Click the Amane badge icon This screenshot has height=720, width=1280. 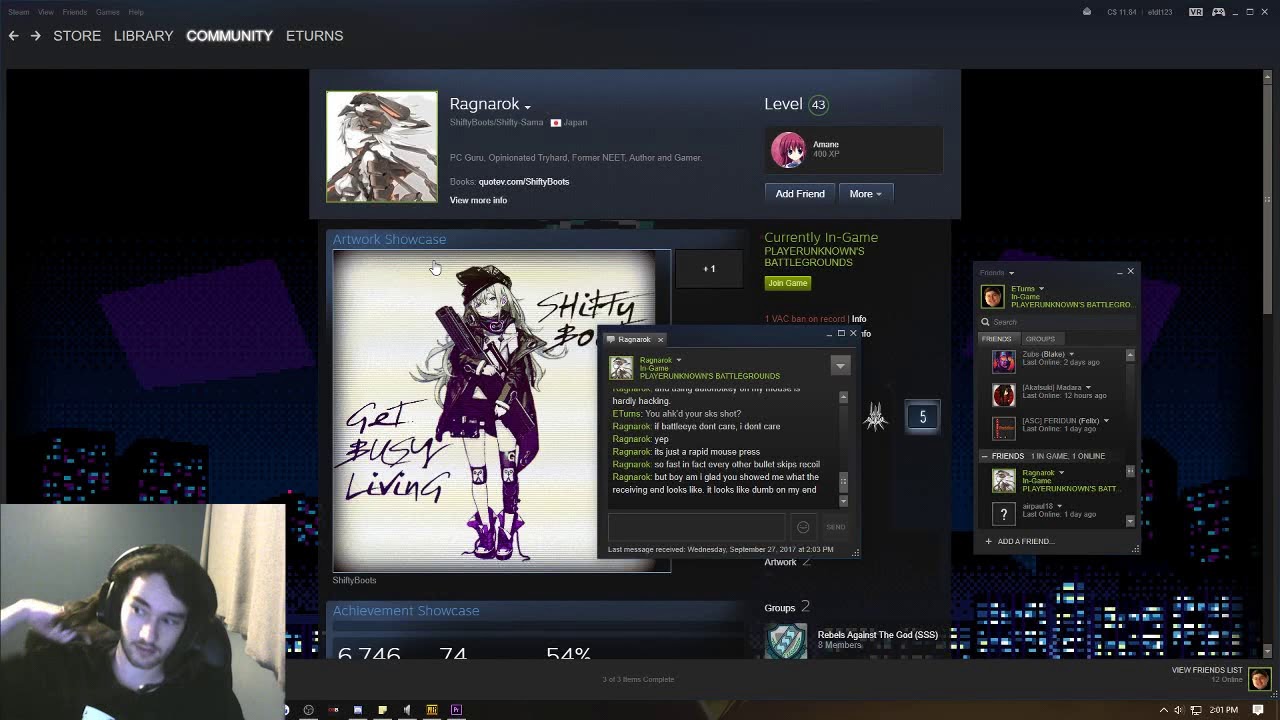(x=788, y=150)
